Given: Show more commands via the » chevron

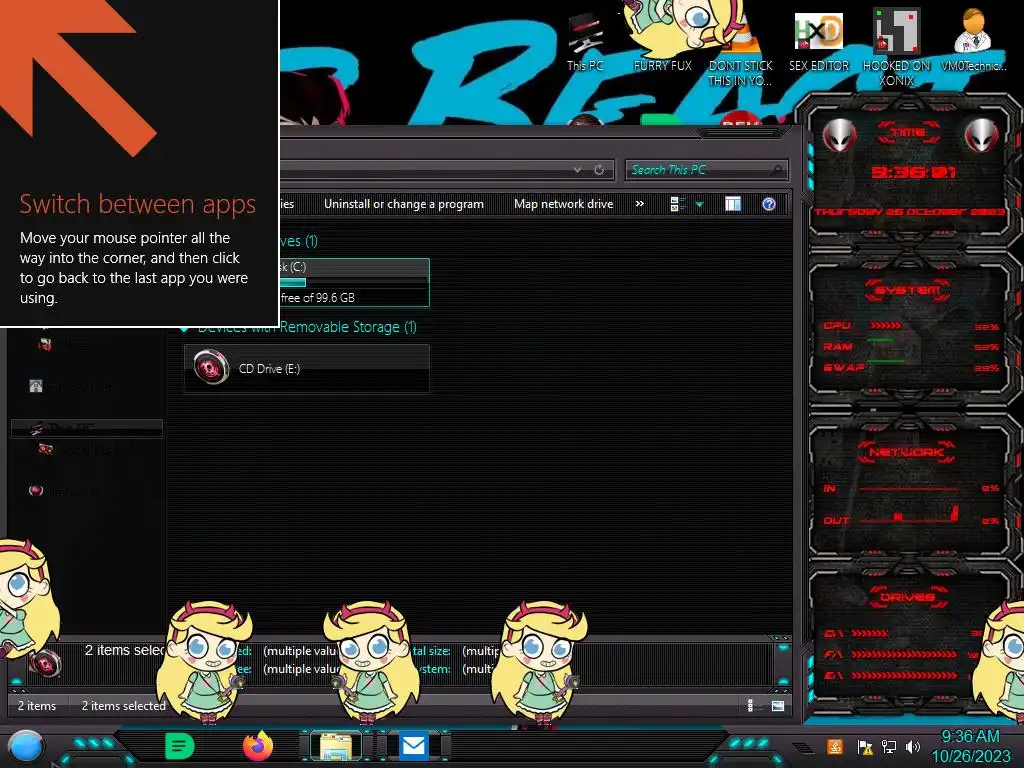Looking at the screenshot, I should click(x=640, y=204).
